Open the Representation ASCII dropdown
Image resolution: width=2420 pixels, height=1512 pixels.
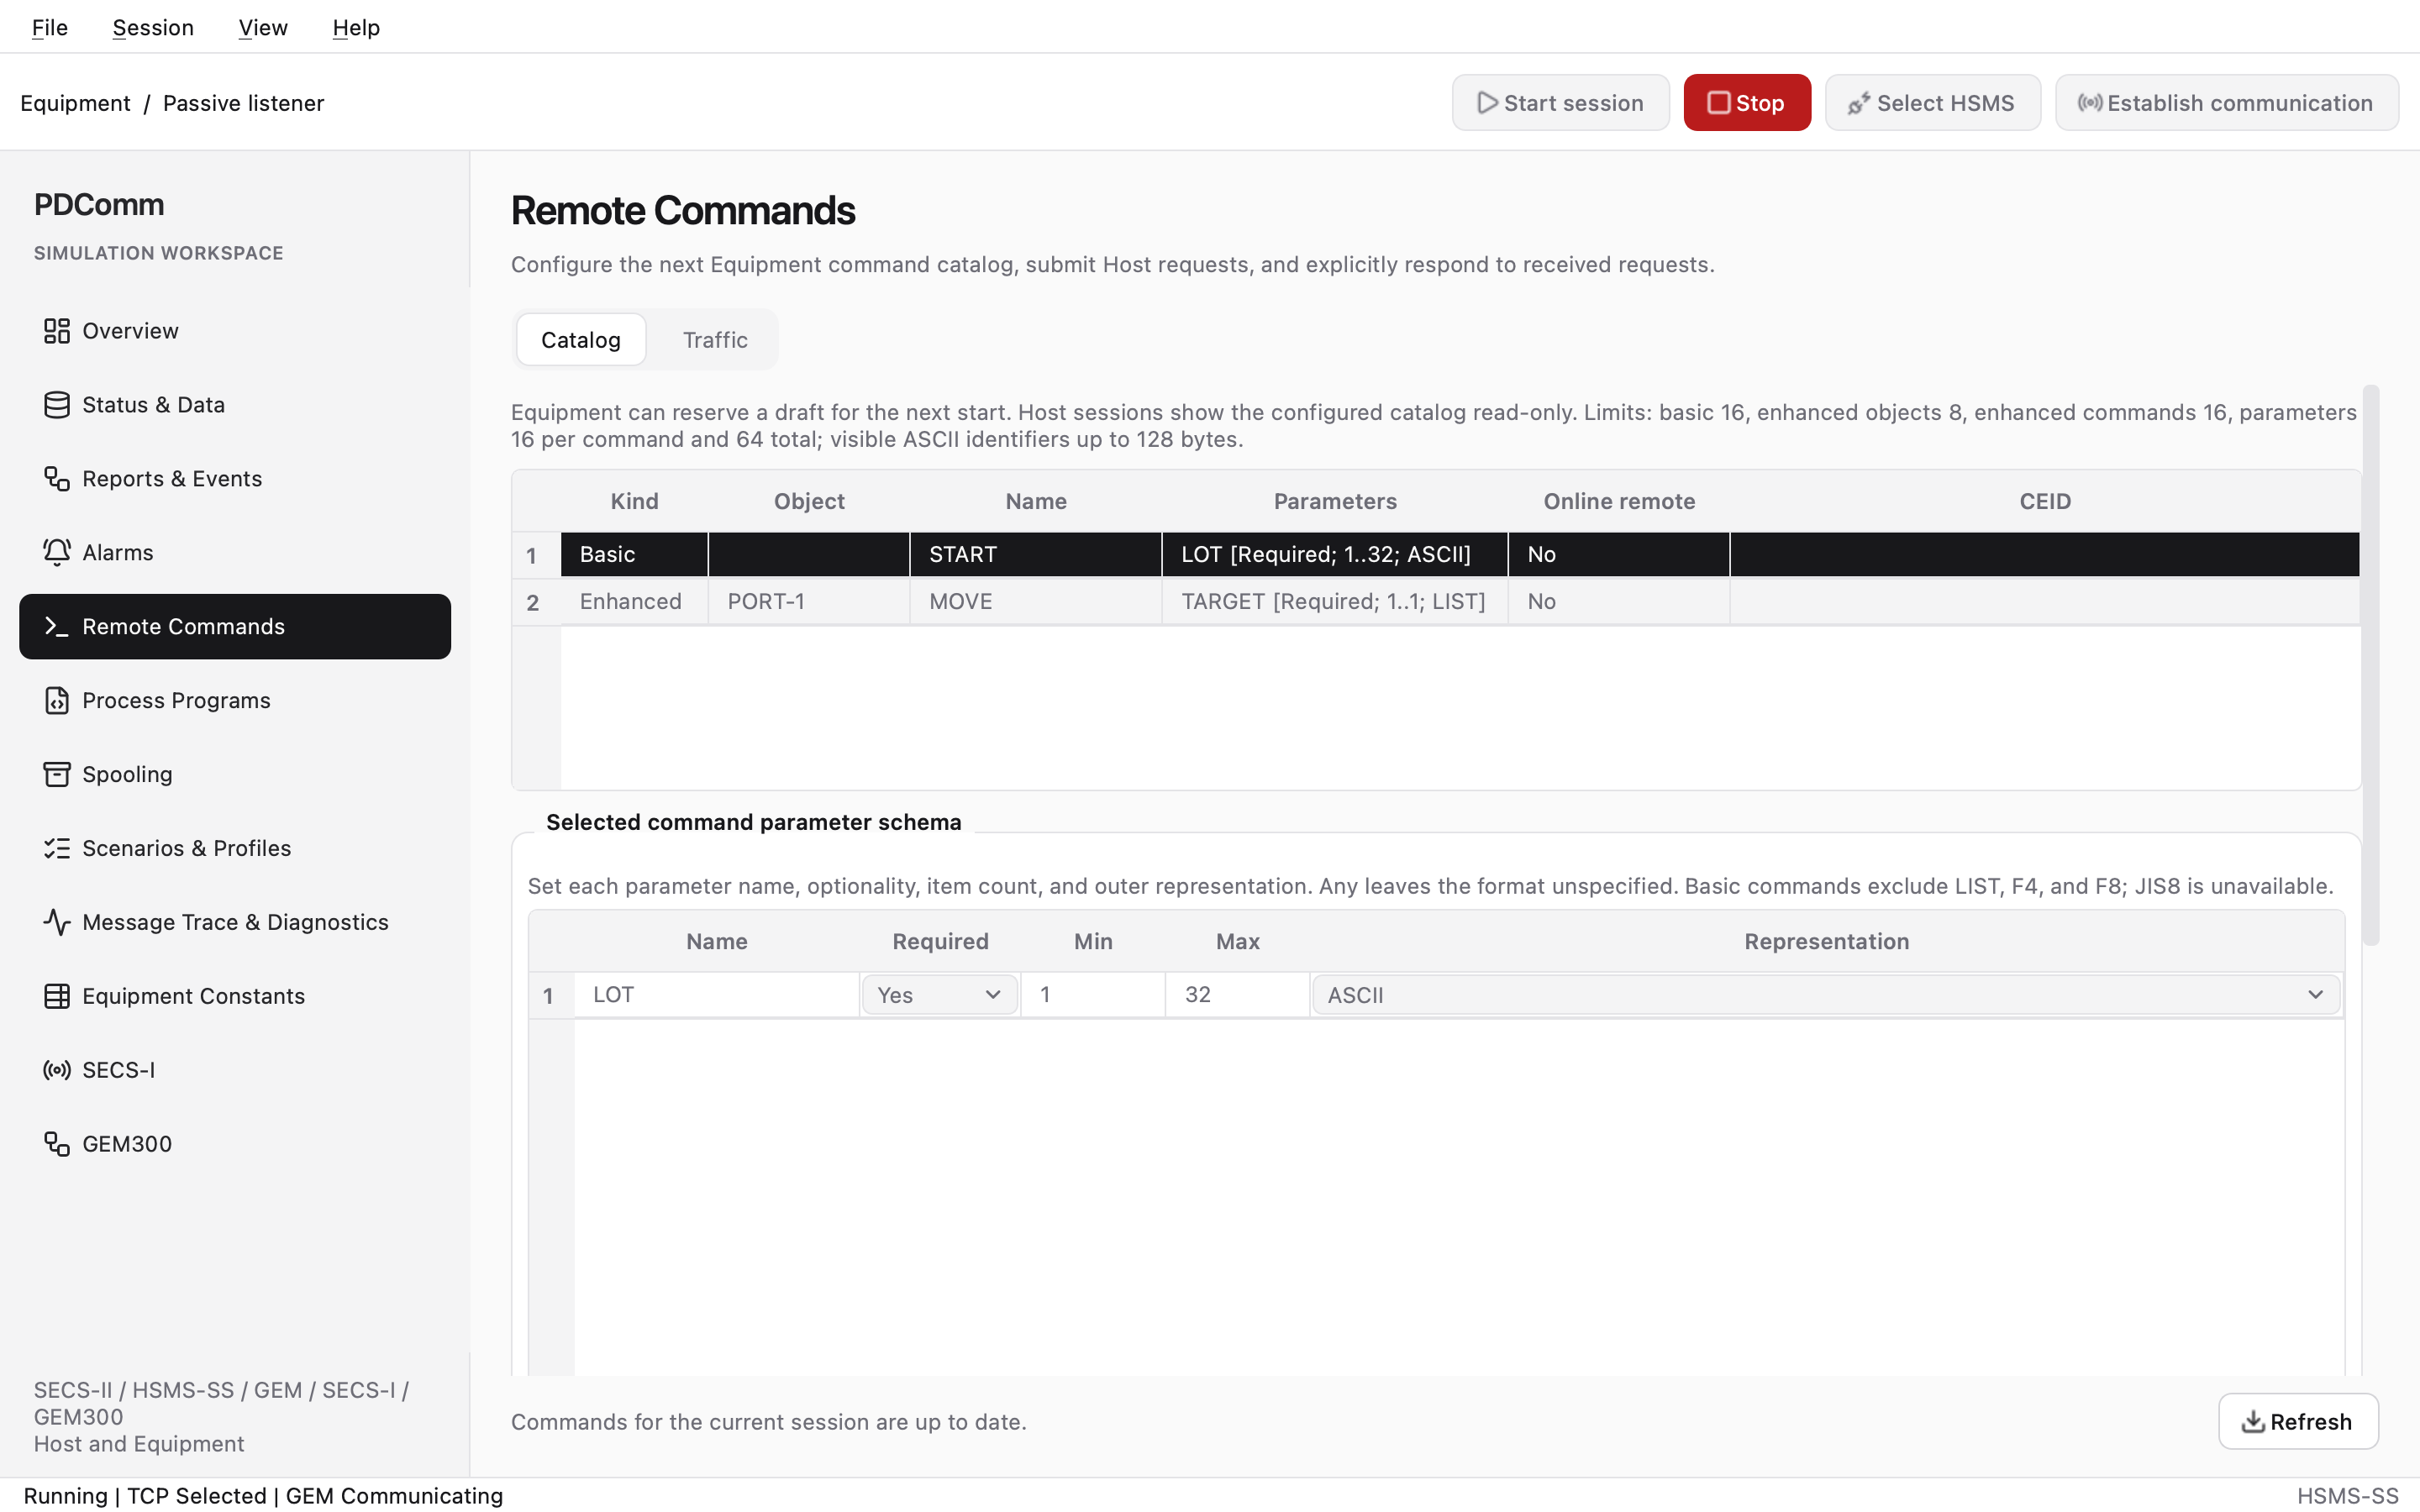[x=1826, y=996]
